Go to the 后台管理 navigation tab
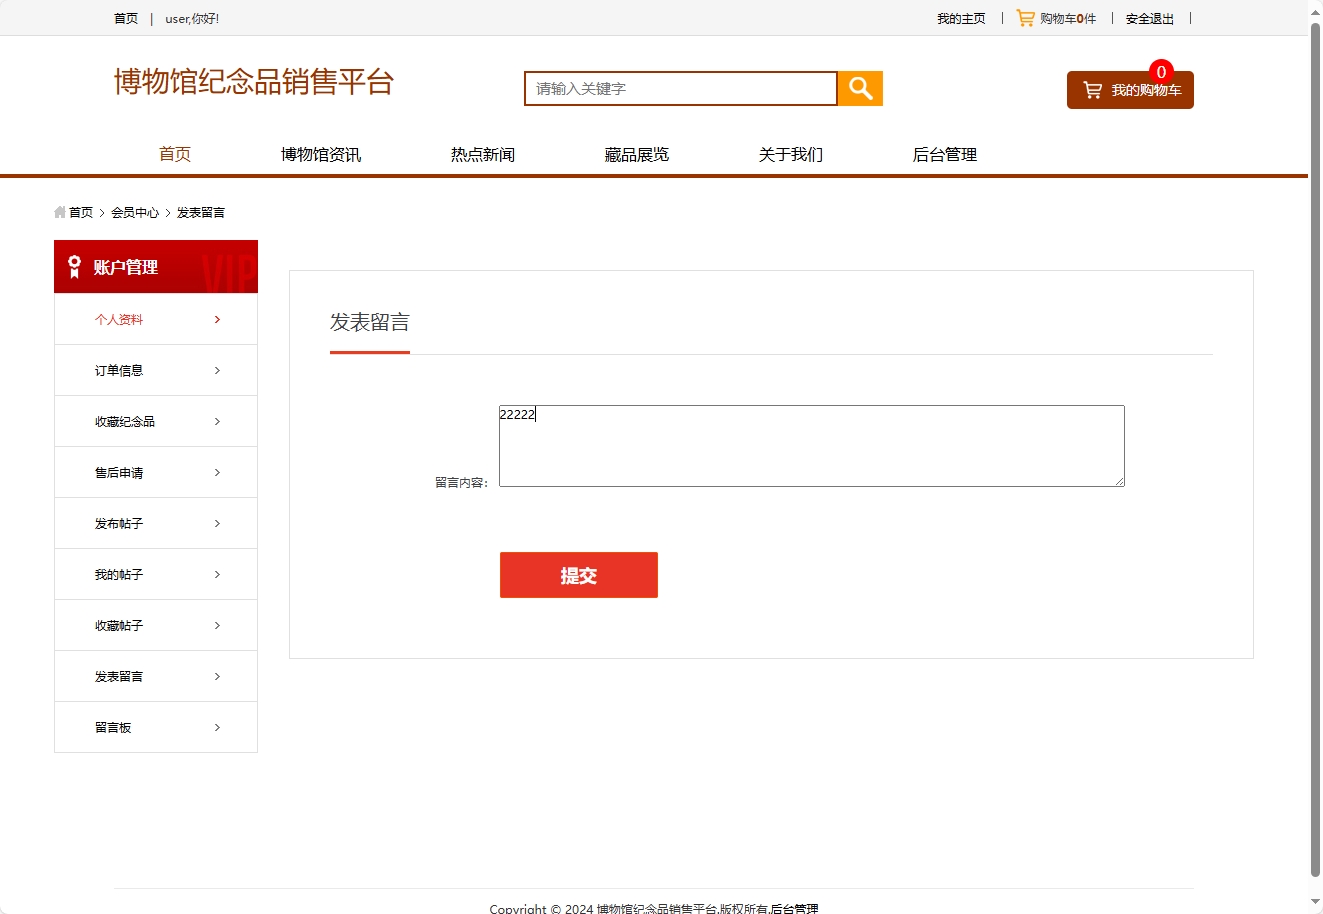This screenshot has height=914, width=1323. tap(944, 154)
